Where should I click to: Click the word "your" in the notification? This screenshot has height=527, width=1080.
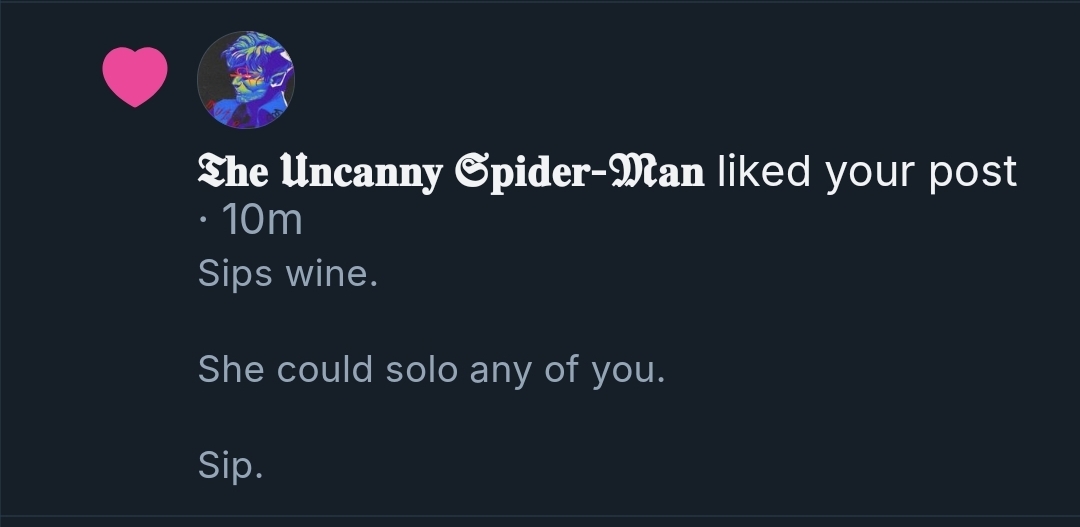tap(866, 172)
